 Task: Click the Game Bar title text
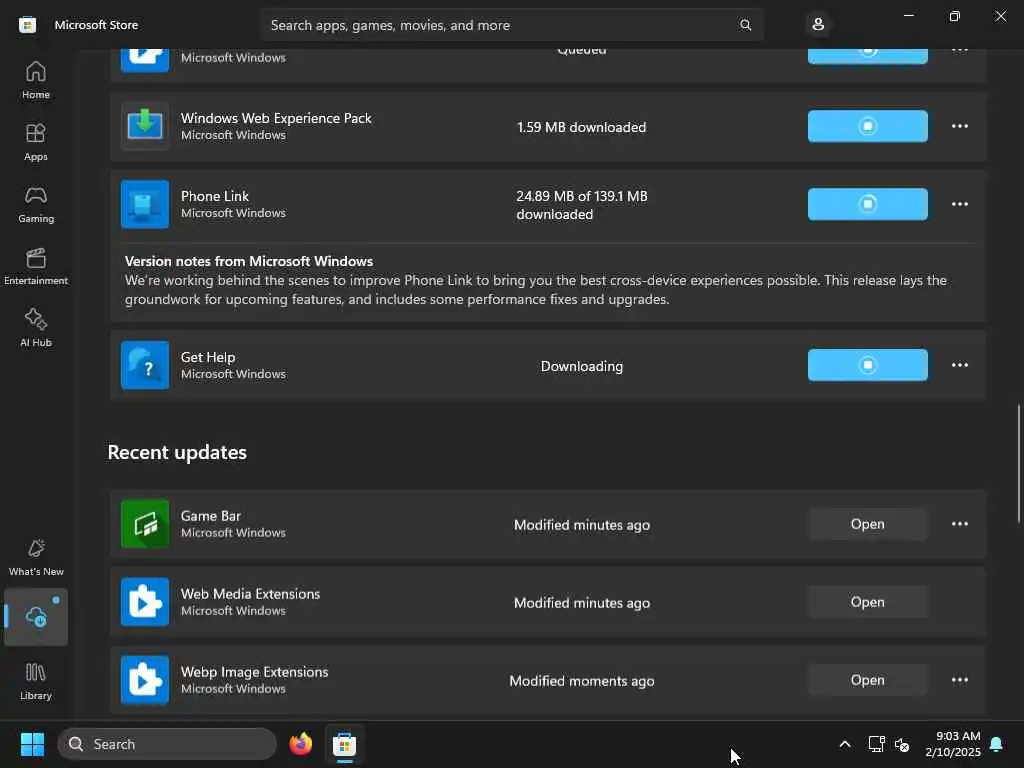click(211, 516)
